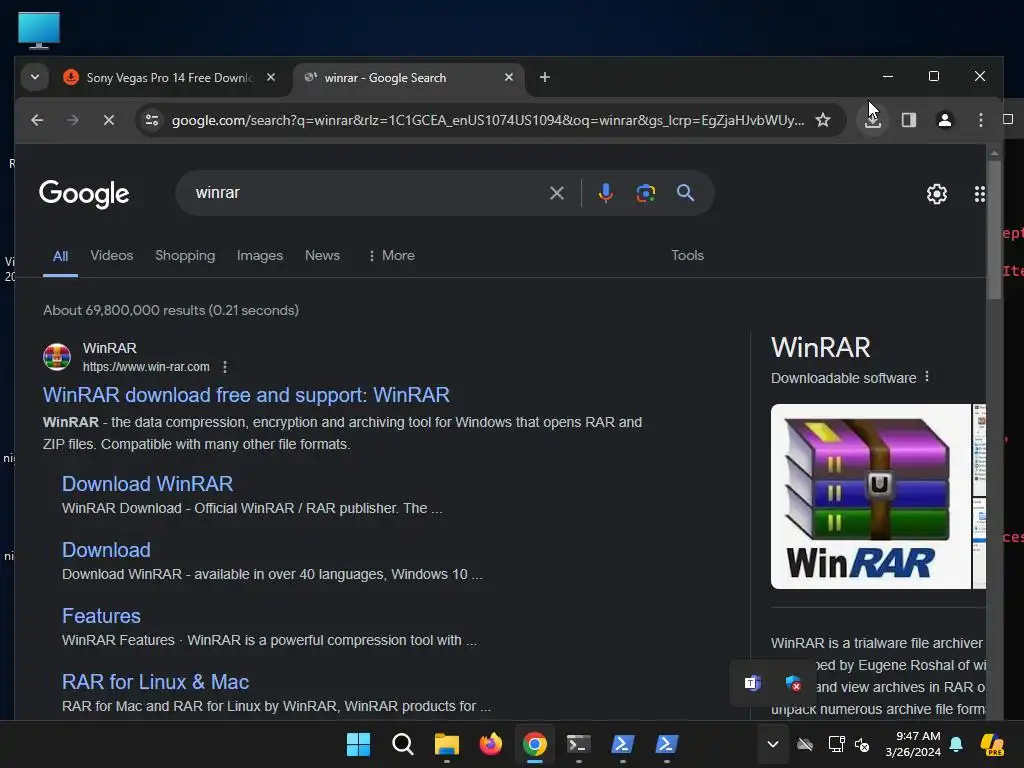Open Firefox from the taskbar
Image resolution: width=1024 pixels, height=768 pixels.
(x=490, y=744)
